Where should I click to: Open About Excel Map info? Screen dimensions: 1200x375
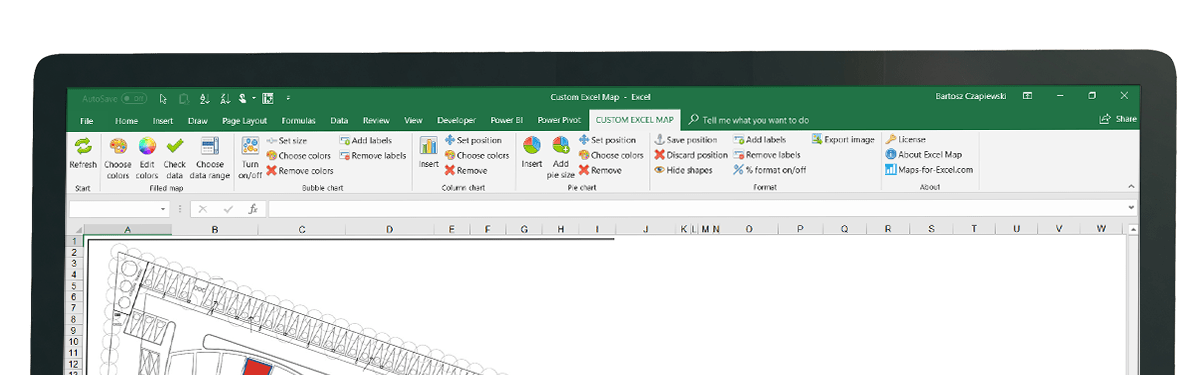[923, 155]
